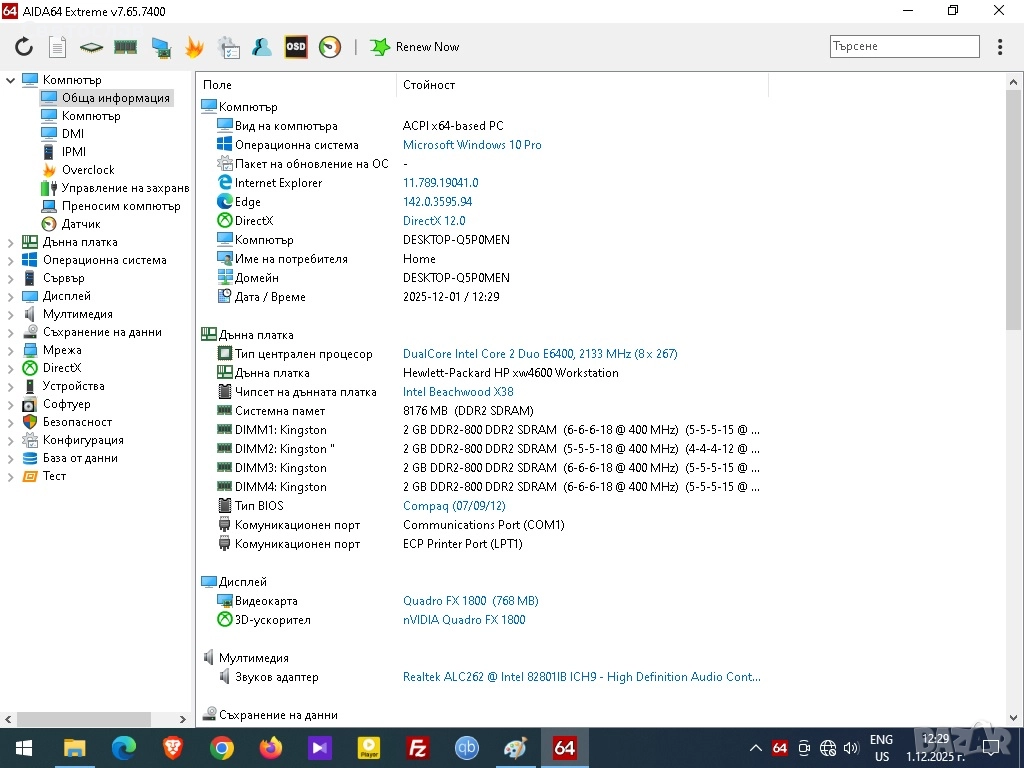Click the Refresh toolbar icon

pos(24,47)
